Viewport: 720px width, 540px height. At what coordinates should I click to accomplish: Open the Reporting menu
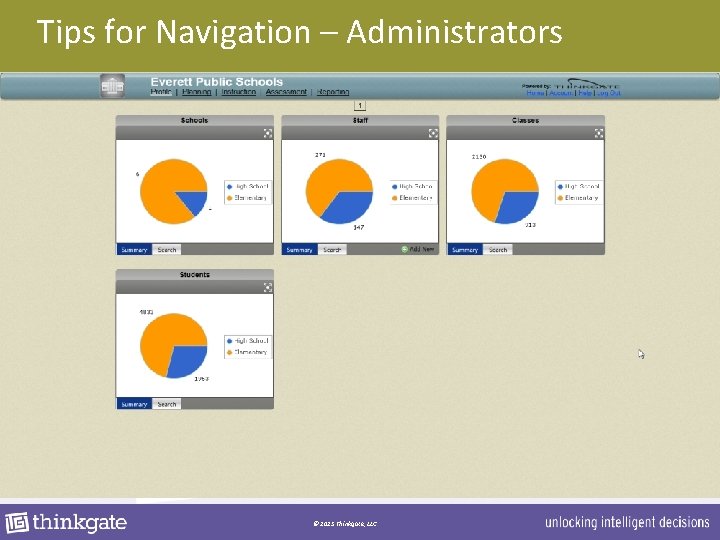333,92
